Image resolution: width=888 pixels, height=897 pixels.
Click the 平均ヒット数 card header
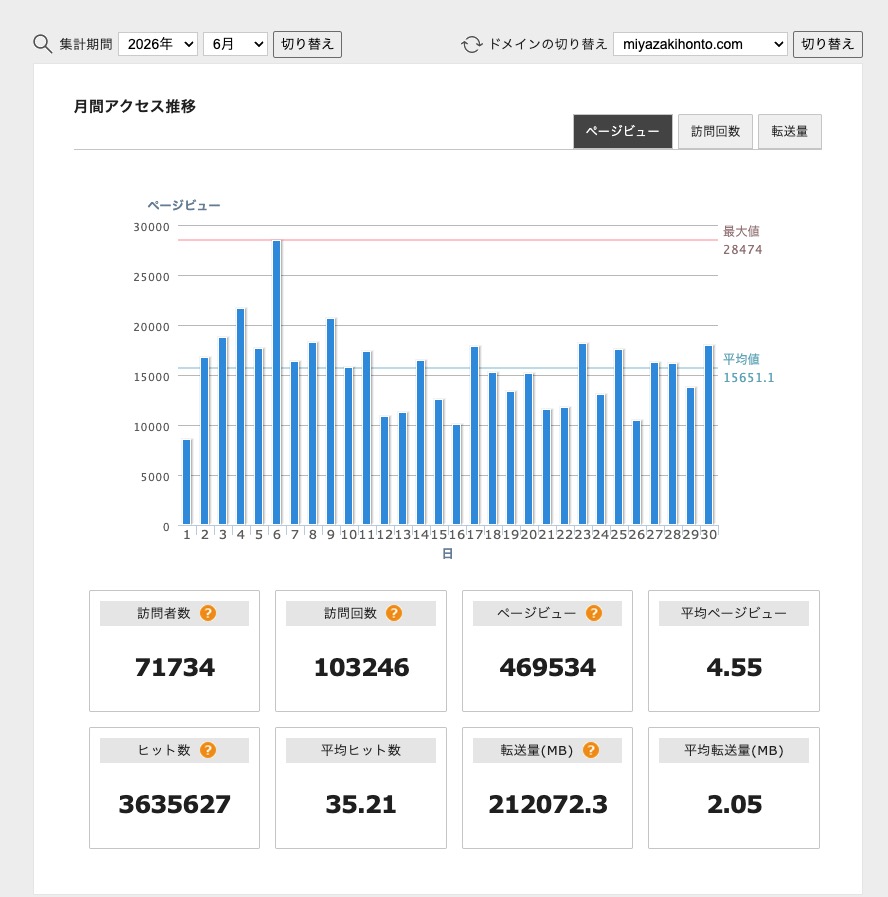click(361, 750)
